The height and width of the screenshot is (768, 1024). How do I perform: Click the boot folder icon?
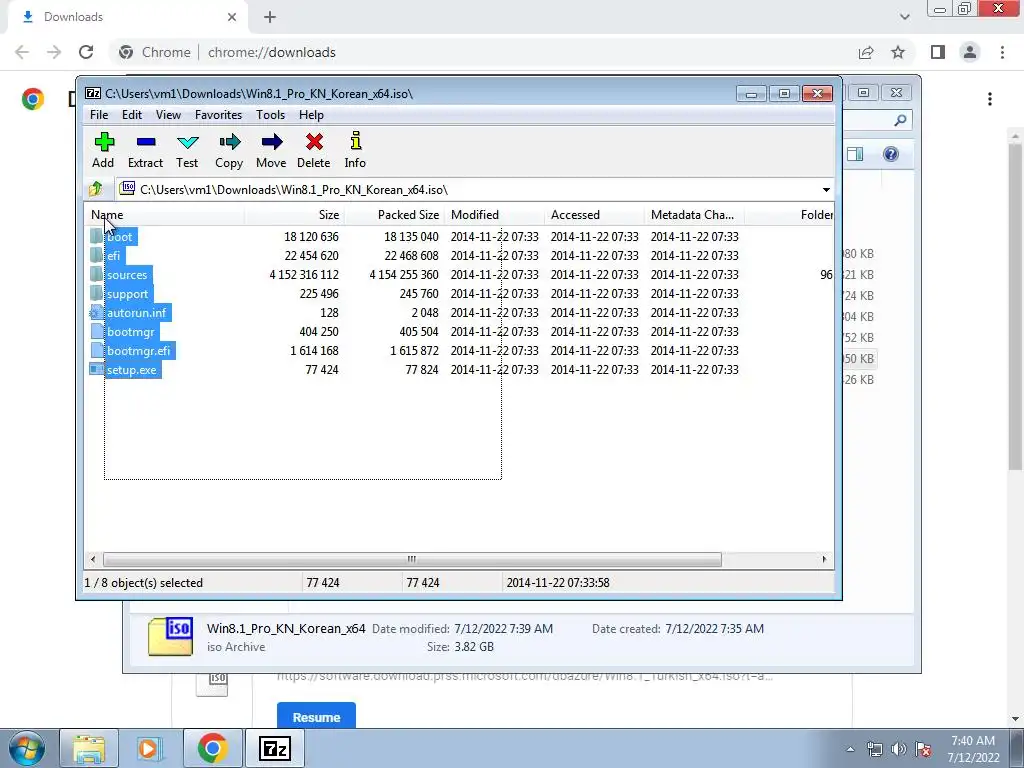pyautogui.click(x=96, y=236)
